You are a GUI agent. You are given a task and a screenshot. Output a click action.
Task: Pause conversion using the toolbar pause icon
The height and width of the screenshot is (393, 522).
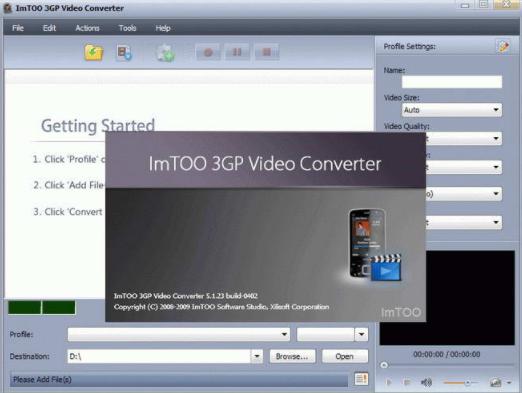pos(237,52)
